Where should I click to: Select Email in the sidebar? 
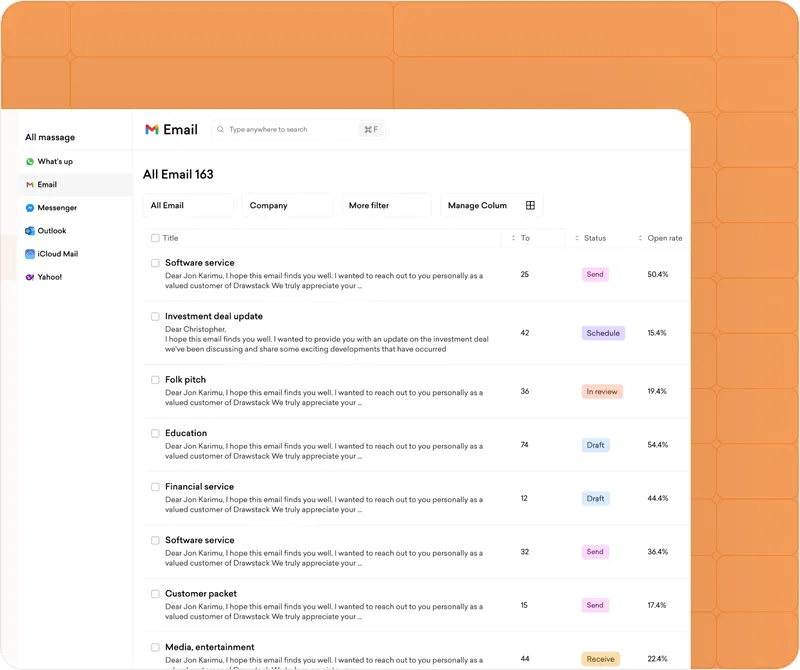coord(74,185)
